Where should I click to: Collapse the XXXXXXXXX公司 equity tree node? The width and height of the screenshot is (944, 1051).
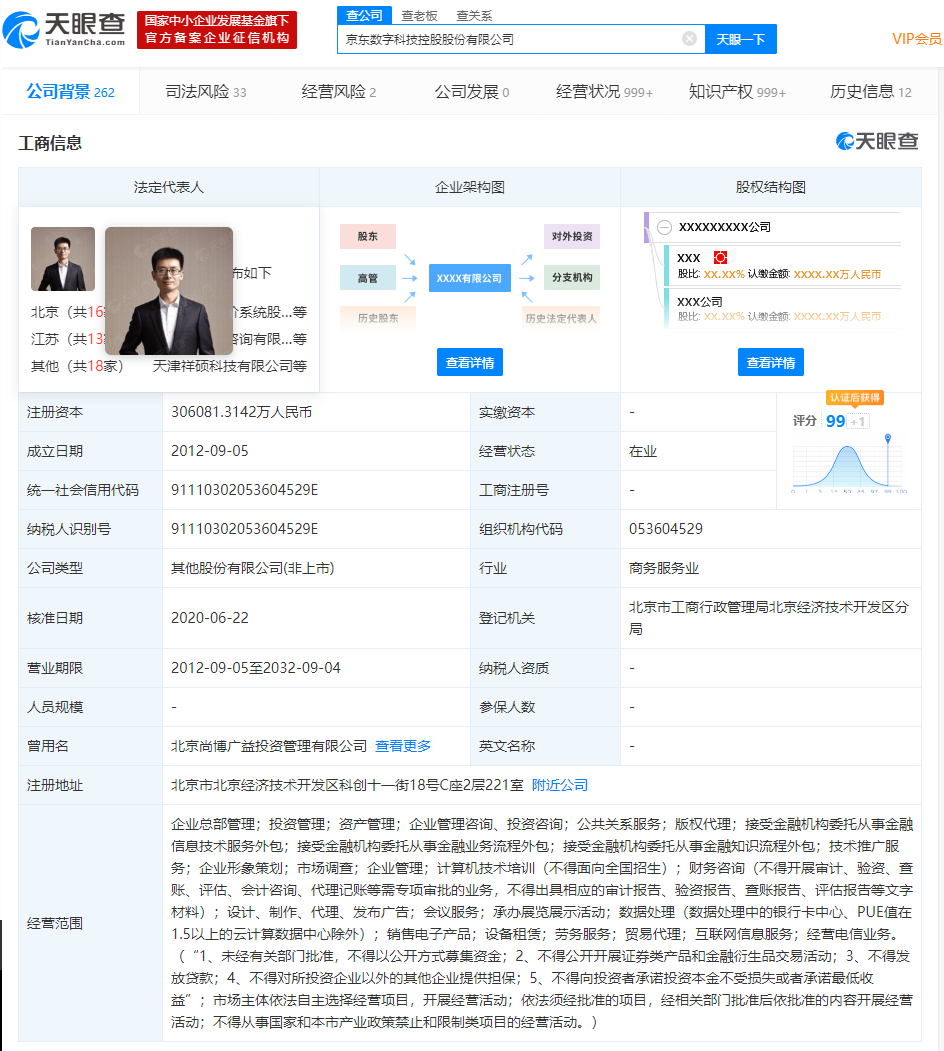click(x=664, y=227)
